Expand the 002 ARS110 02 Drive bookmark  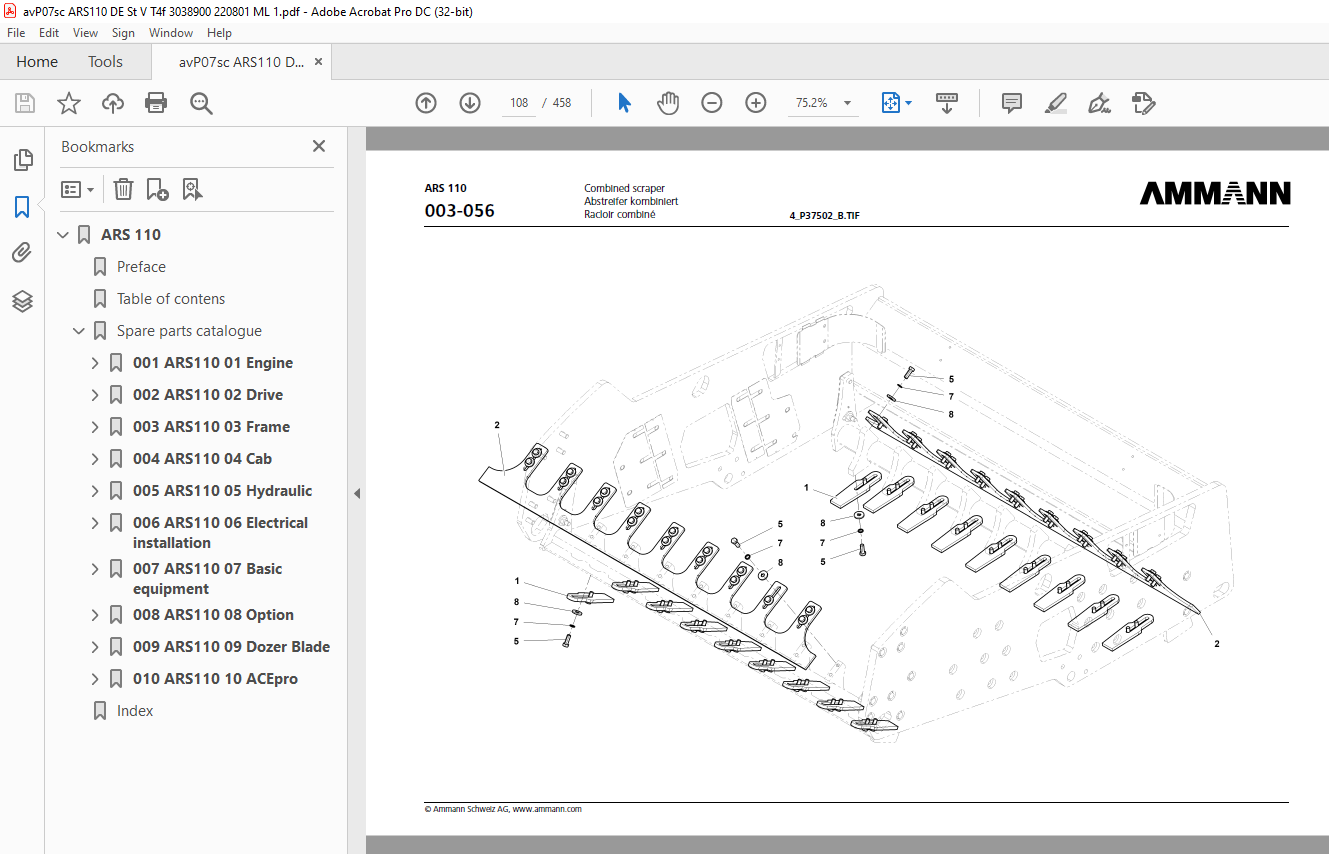tap(95, 395)
